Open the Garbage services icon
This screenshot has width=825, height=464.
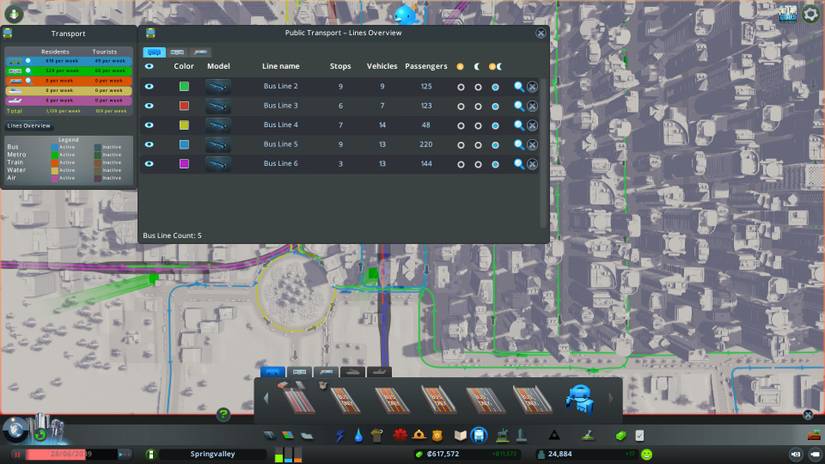coord(377,436)
